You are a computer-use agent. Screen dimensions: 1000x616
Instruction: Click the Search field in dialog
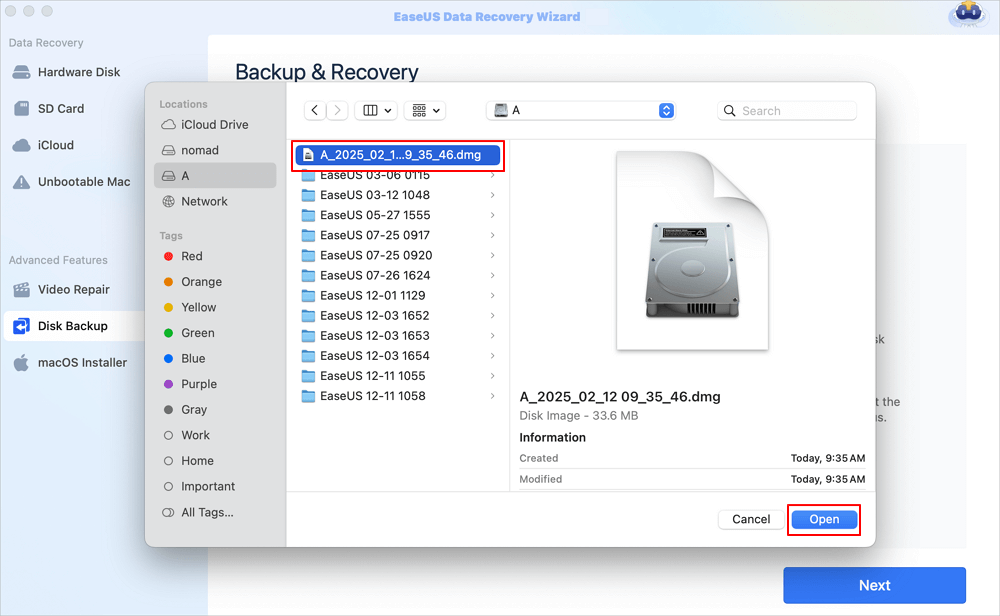tap(787, 111)
